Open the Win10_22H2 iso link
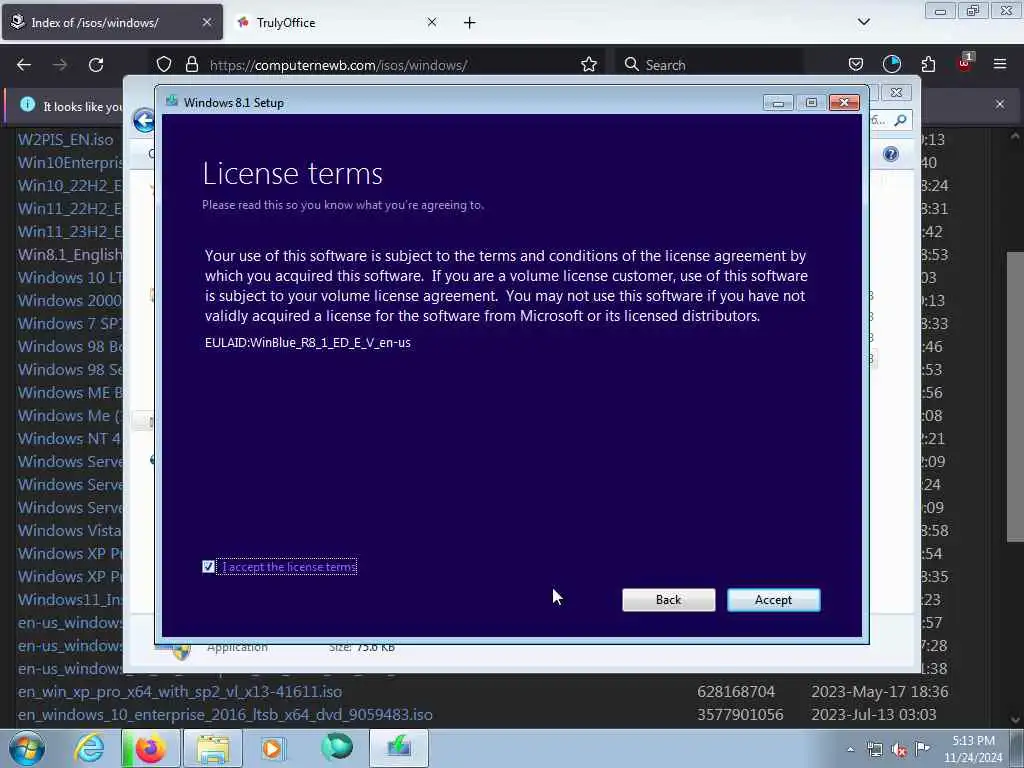 (70, 185)
